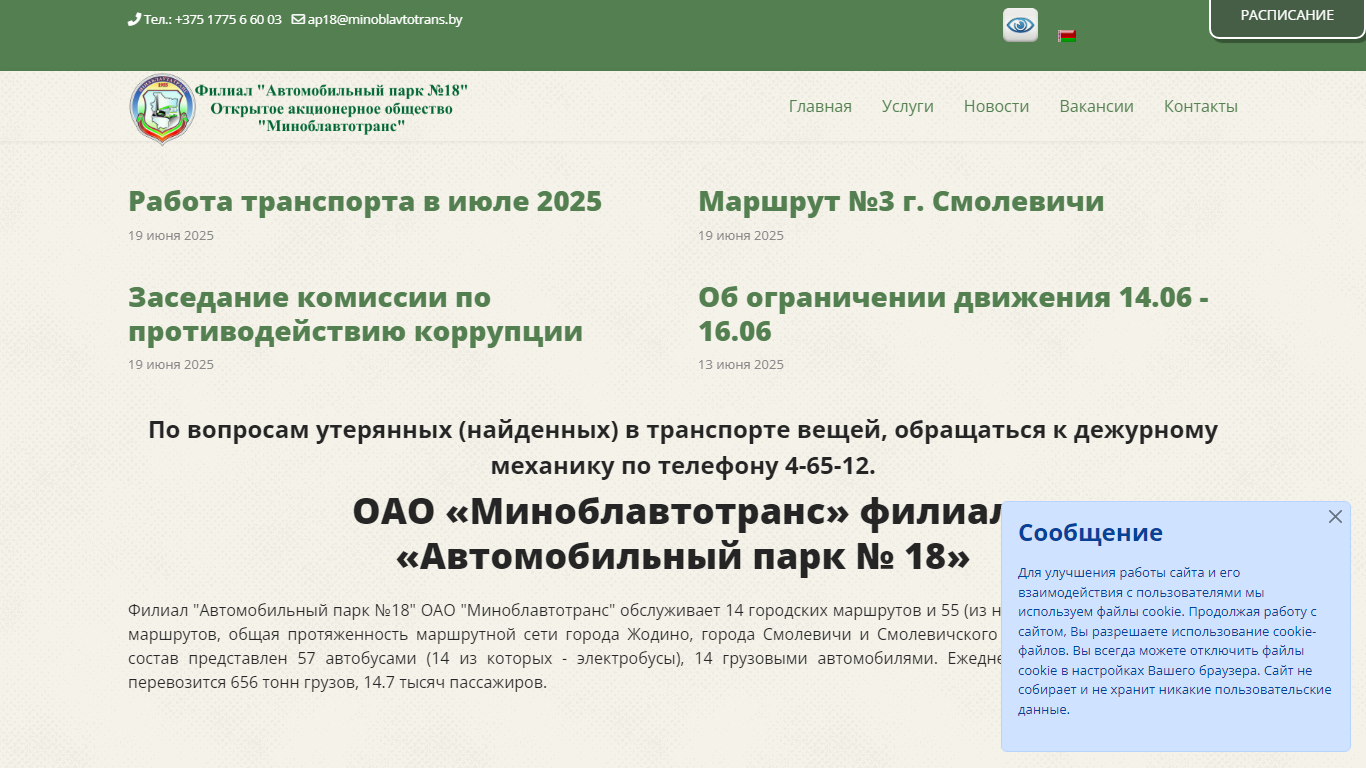Open the Новости menu item
Viewport: 1366px width, 768px height.
click(x=996, y=106)
